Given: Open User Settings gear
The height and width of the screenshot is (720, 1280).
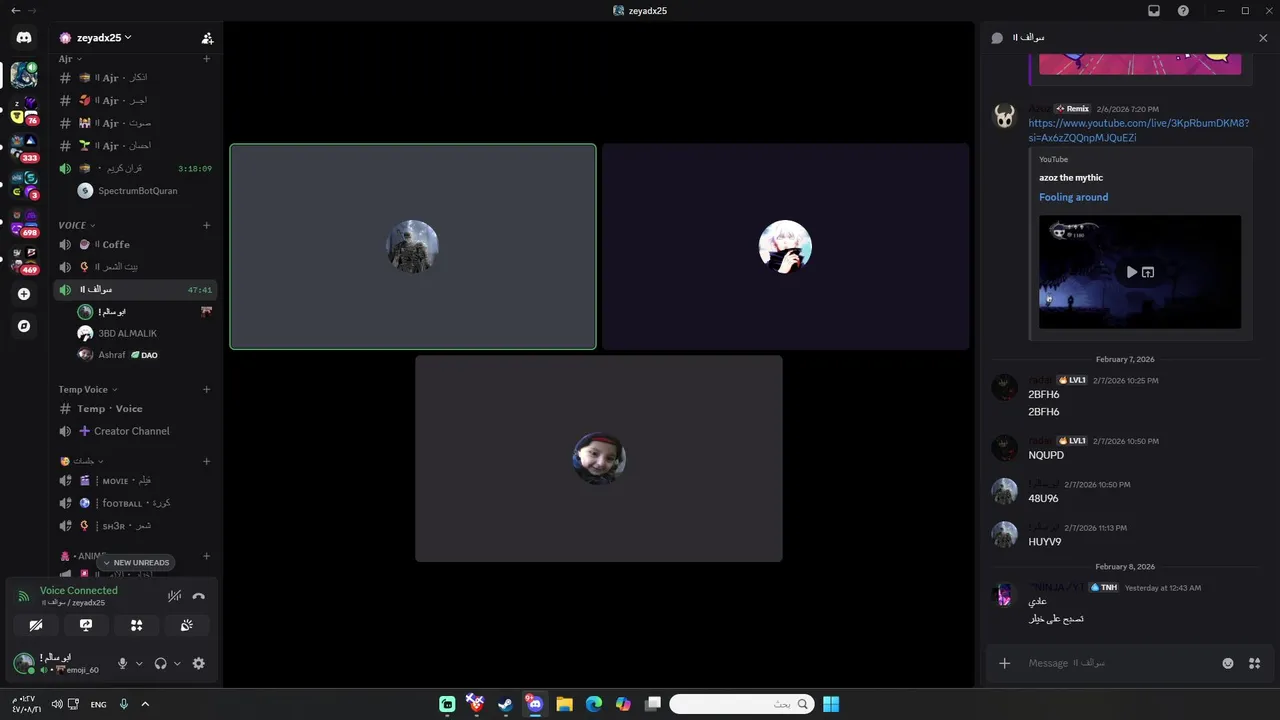Looking at the screenshot, I should click(x=198, y=663).
